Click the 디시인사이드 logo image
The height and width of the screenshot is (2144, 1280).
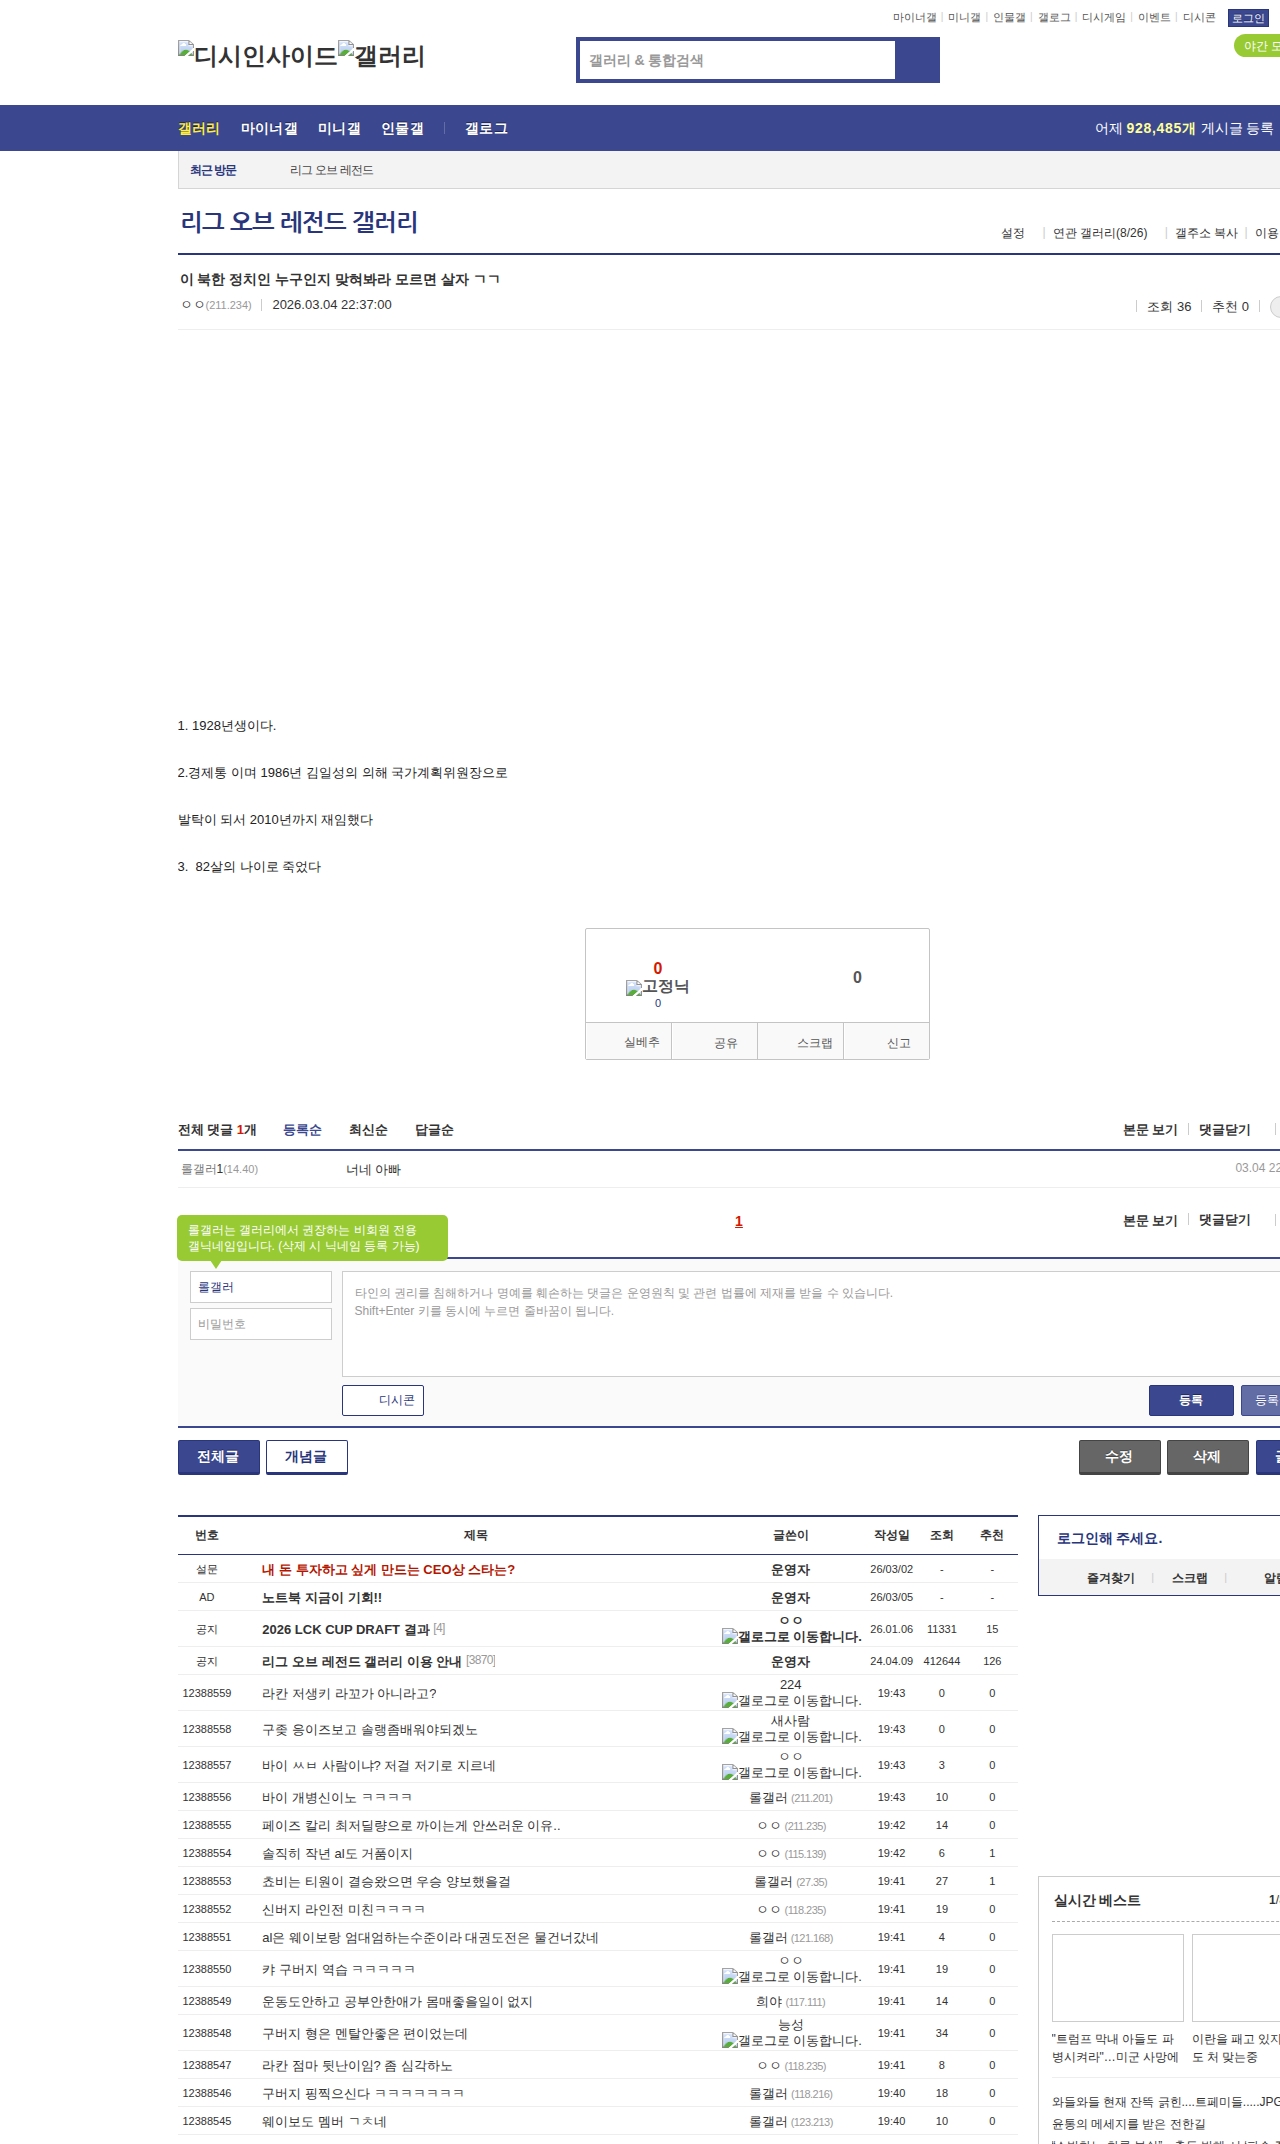(x=258, y=56)
